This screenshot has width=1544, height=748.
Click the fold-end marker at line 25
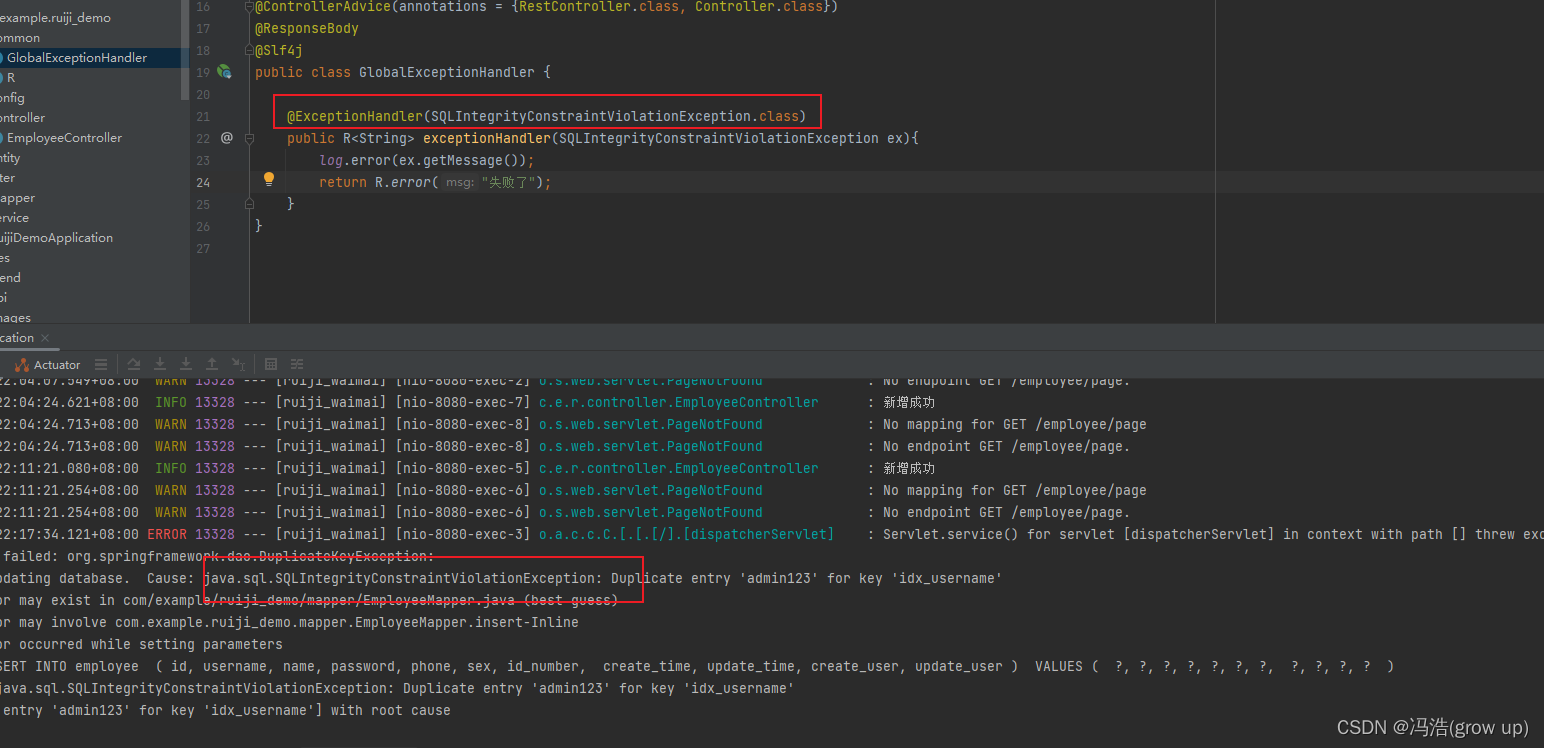coord(250,203)
